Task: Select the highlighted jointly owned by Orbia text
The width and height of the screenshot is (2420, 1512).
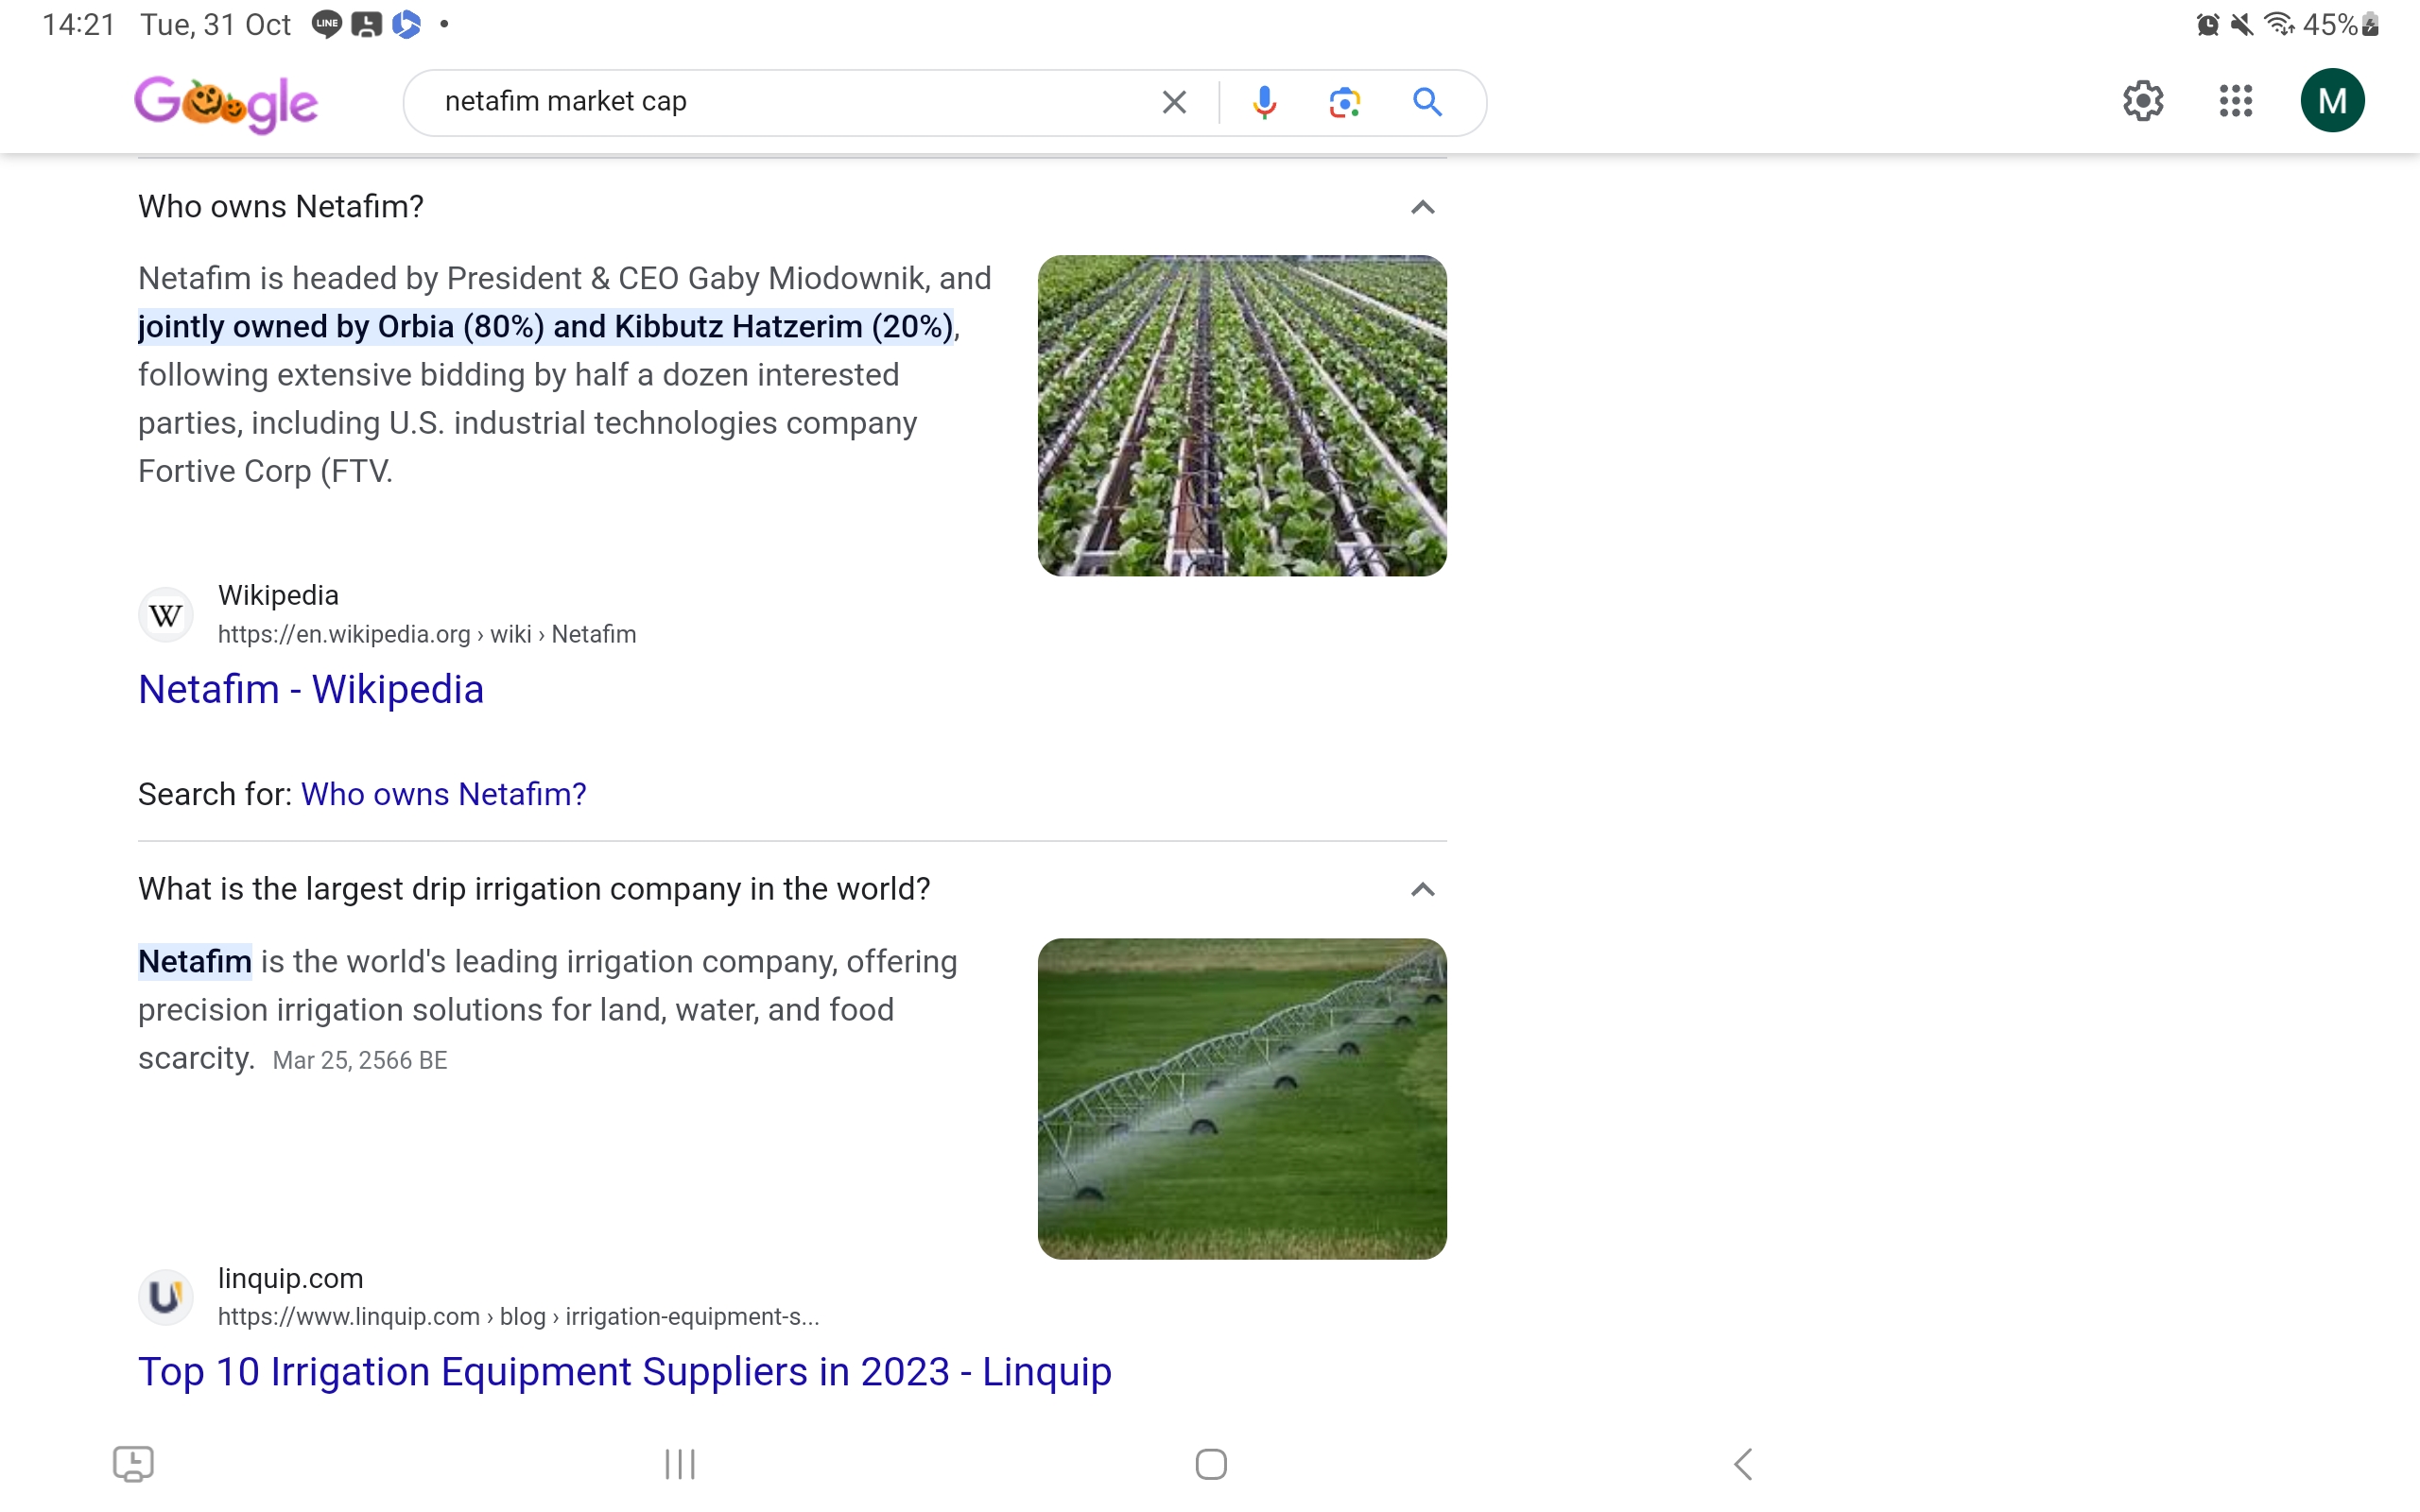Action: point(546,327)
